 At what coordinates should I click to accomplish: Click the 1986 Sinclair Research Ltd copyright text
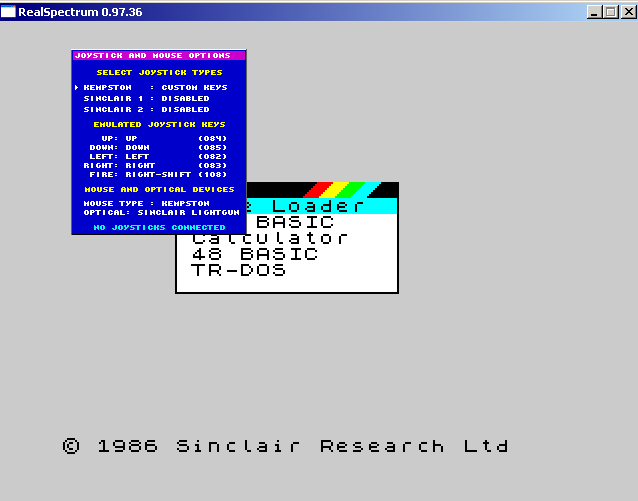pyautogui.click(x=286, y=446)
